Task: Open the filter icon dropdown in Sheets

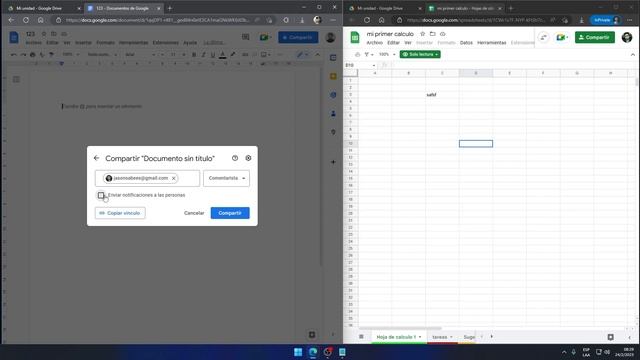Action: click(369, 54)
